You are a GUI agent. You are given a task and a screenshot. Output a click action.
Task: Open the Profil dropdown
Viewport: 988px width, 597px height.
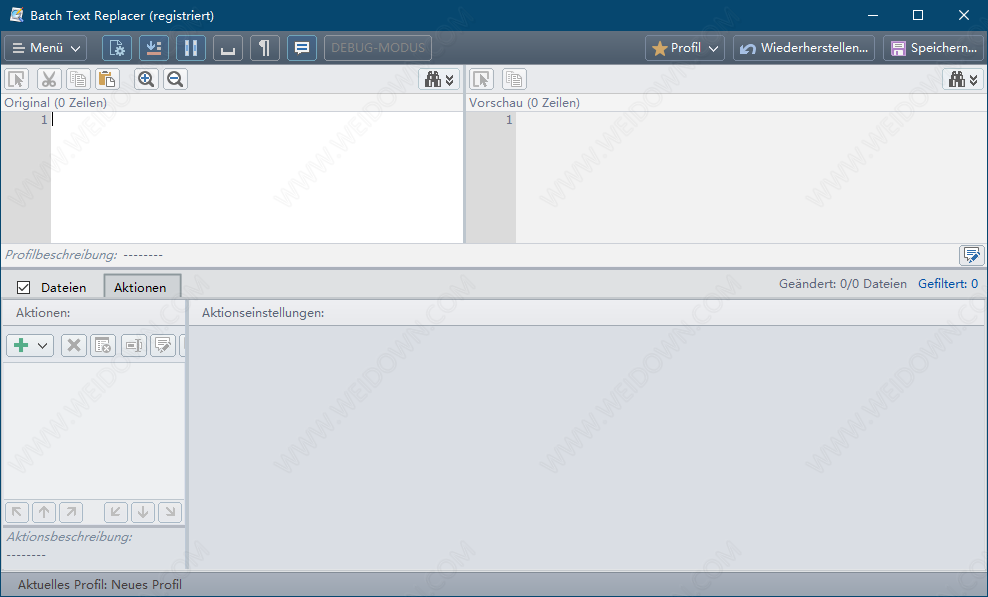tap(685, 48)
